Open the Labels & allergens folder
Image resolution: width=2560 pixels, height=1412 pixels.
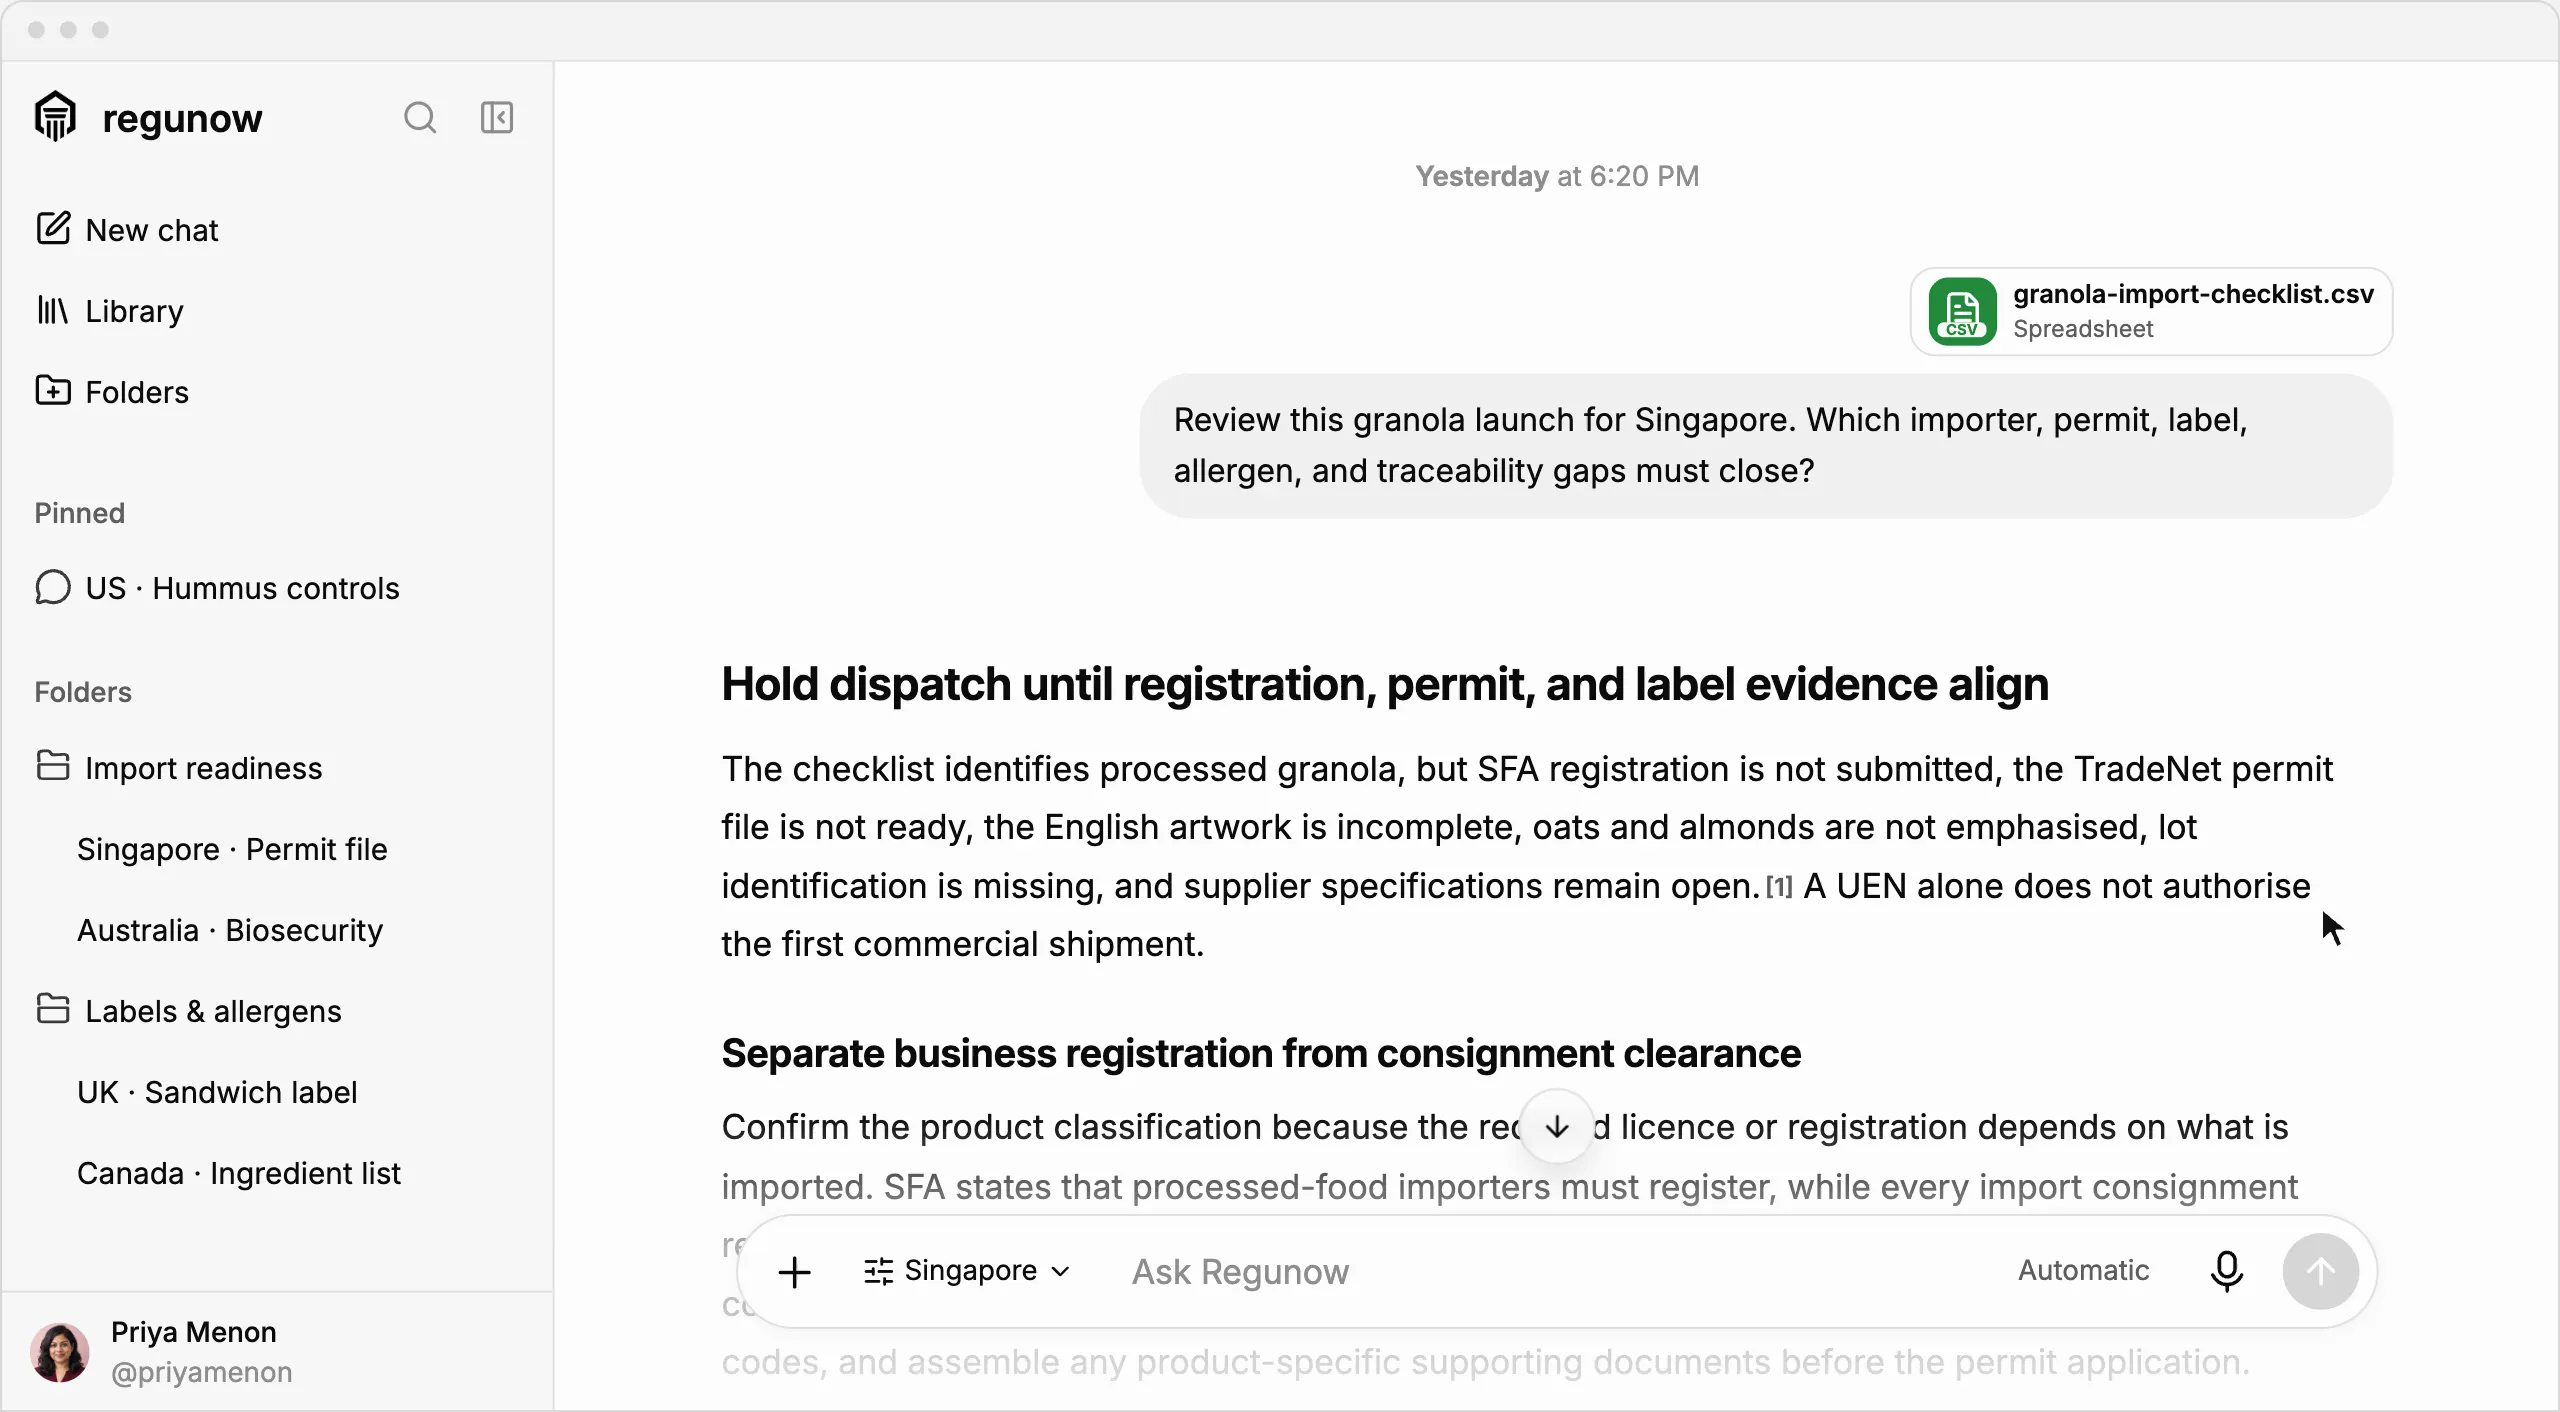pyautogui.click(x=188, y=1011)
